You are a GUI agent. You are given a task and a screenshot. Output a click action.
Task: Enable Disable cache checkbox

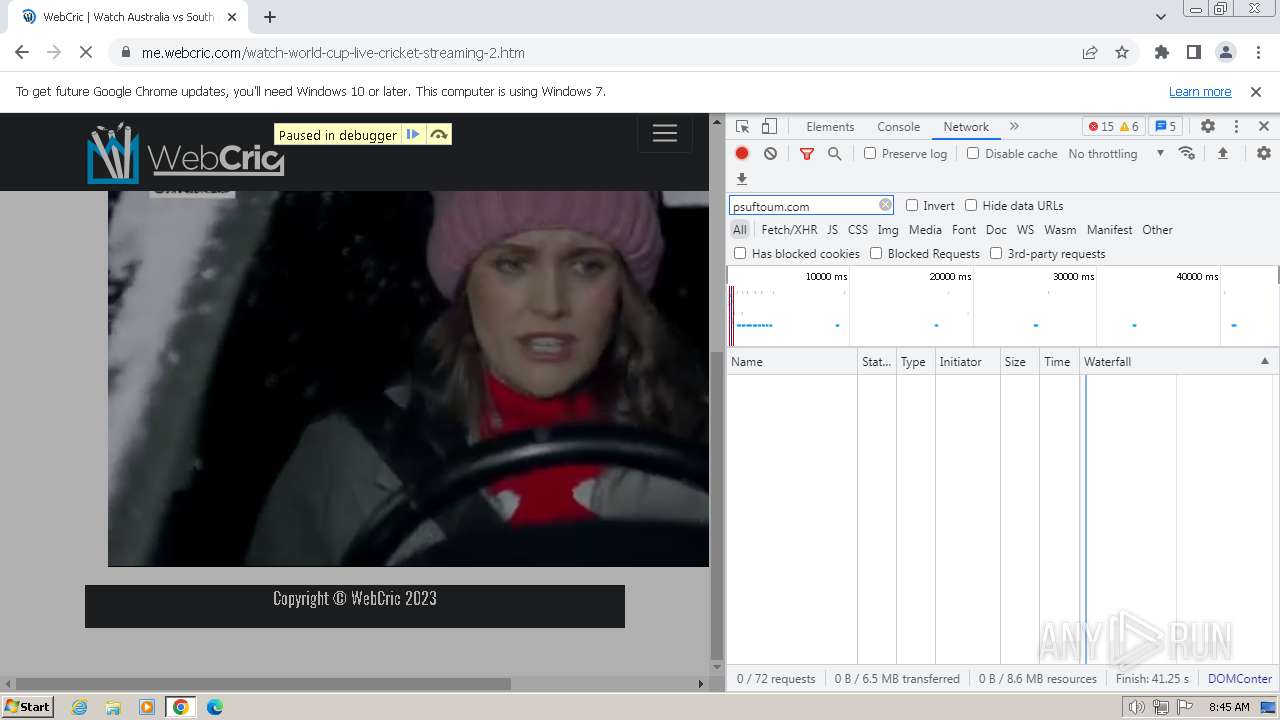click(973, 153)
